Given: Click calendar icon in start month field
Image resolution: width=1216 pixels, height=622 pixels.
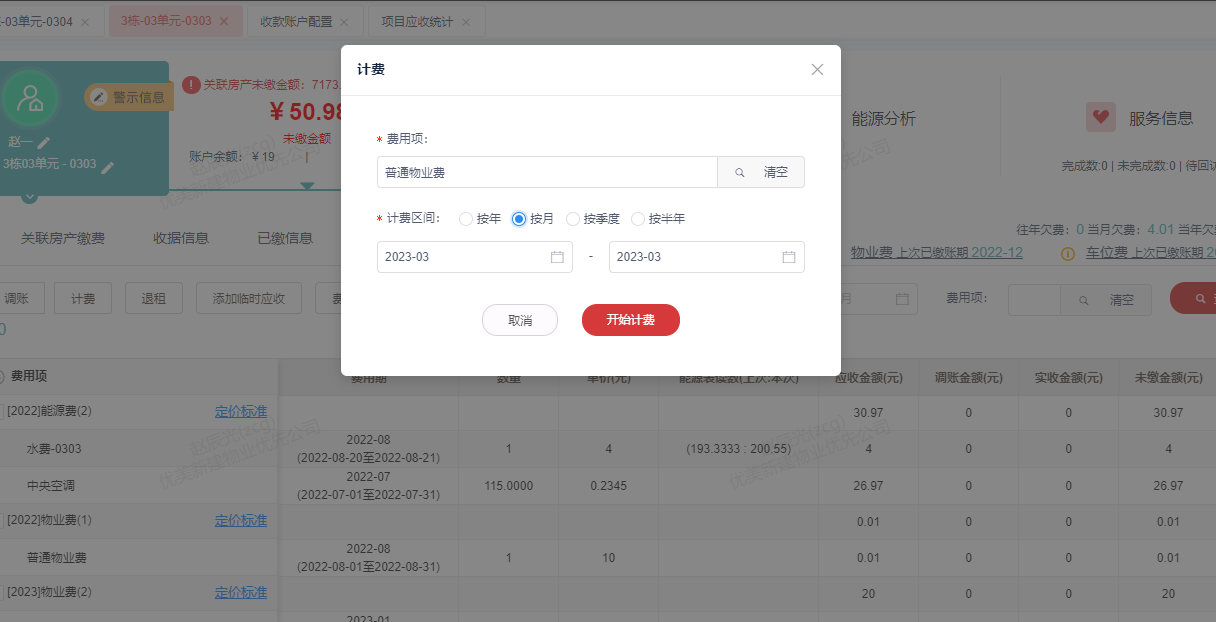Looking at the screenshot, I should 557,257.
